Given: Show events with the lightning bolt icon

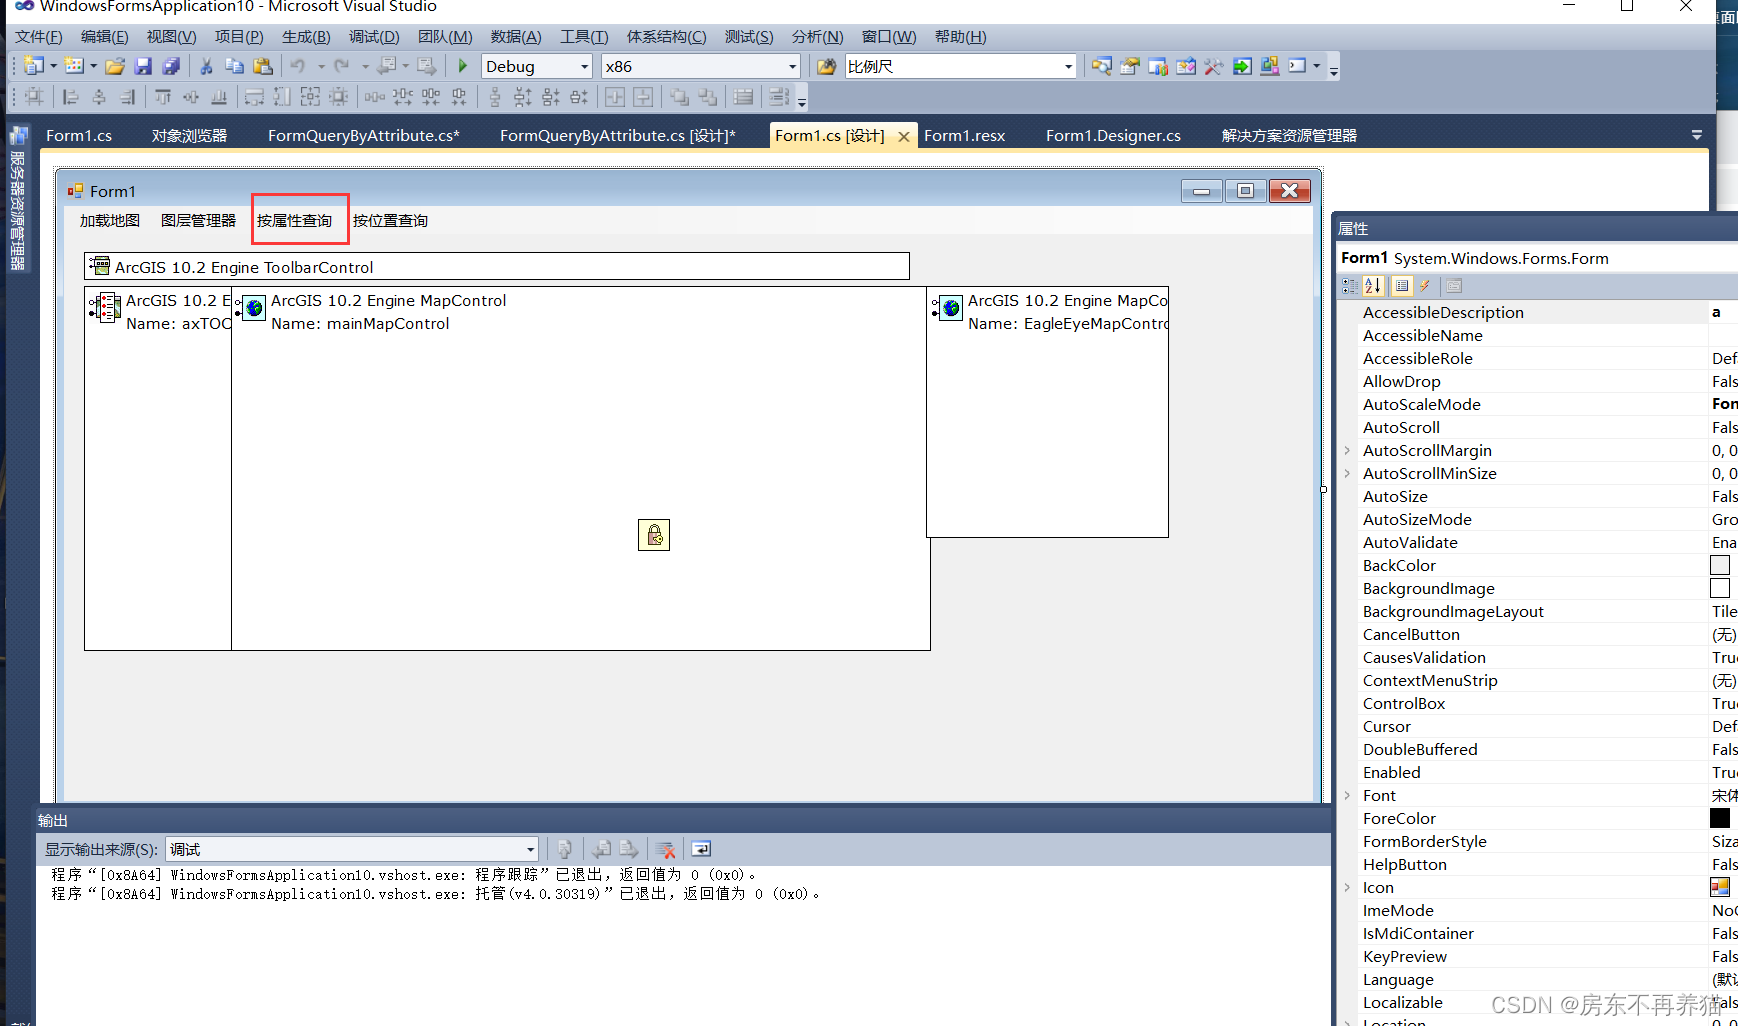Looking at the screenshot, I should tap(1425, 286).
